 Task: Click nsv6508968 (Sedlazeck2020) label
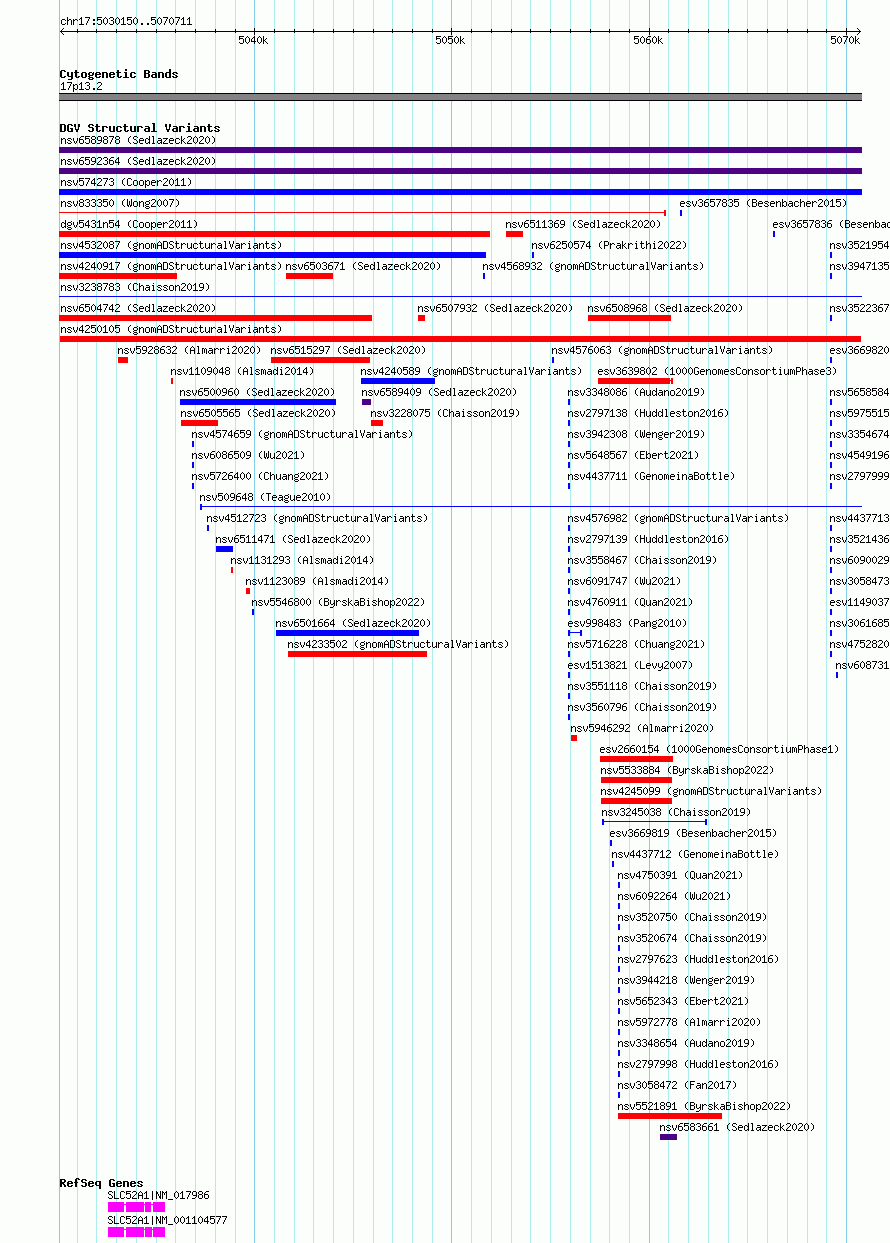coord(665,308)
